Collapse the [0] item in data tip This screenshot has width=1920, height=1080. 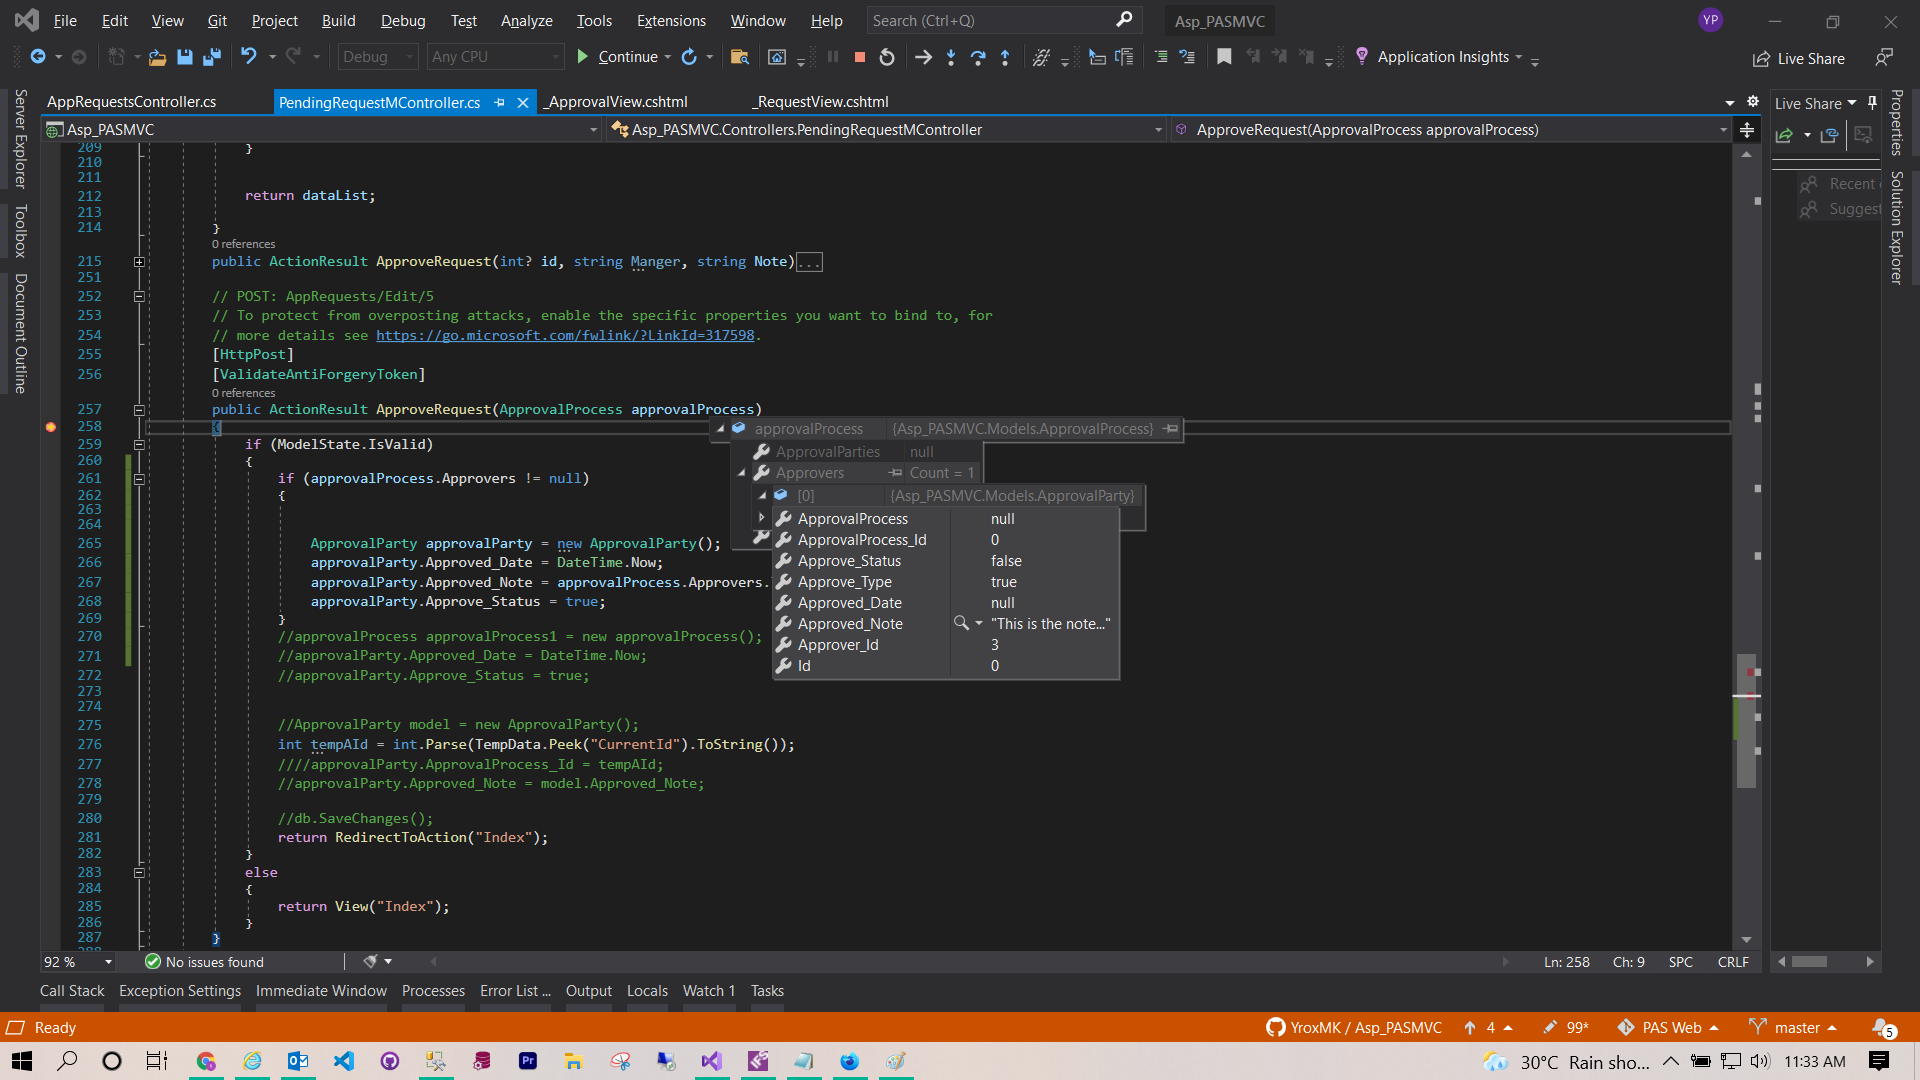tap(762, 495)
